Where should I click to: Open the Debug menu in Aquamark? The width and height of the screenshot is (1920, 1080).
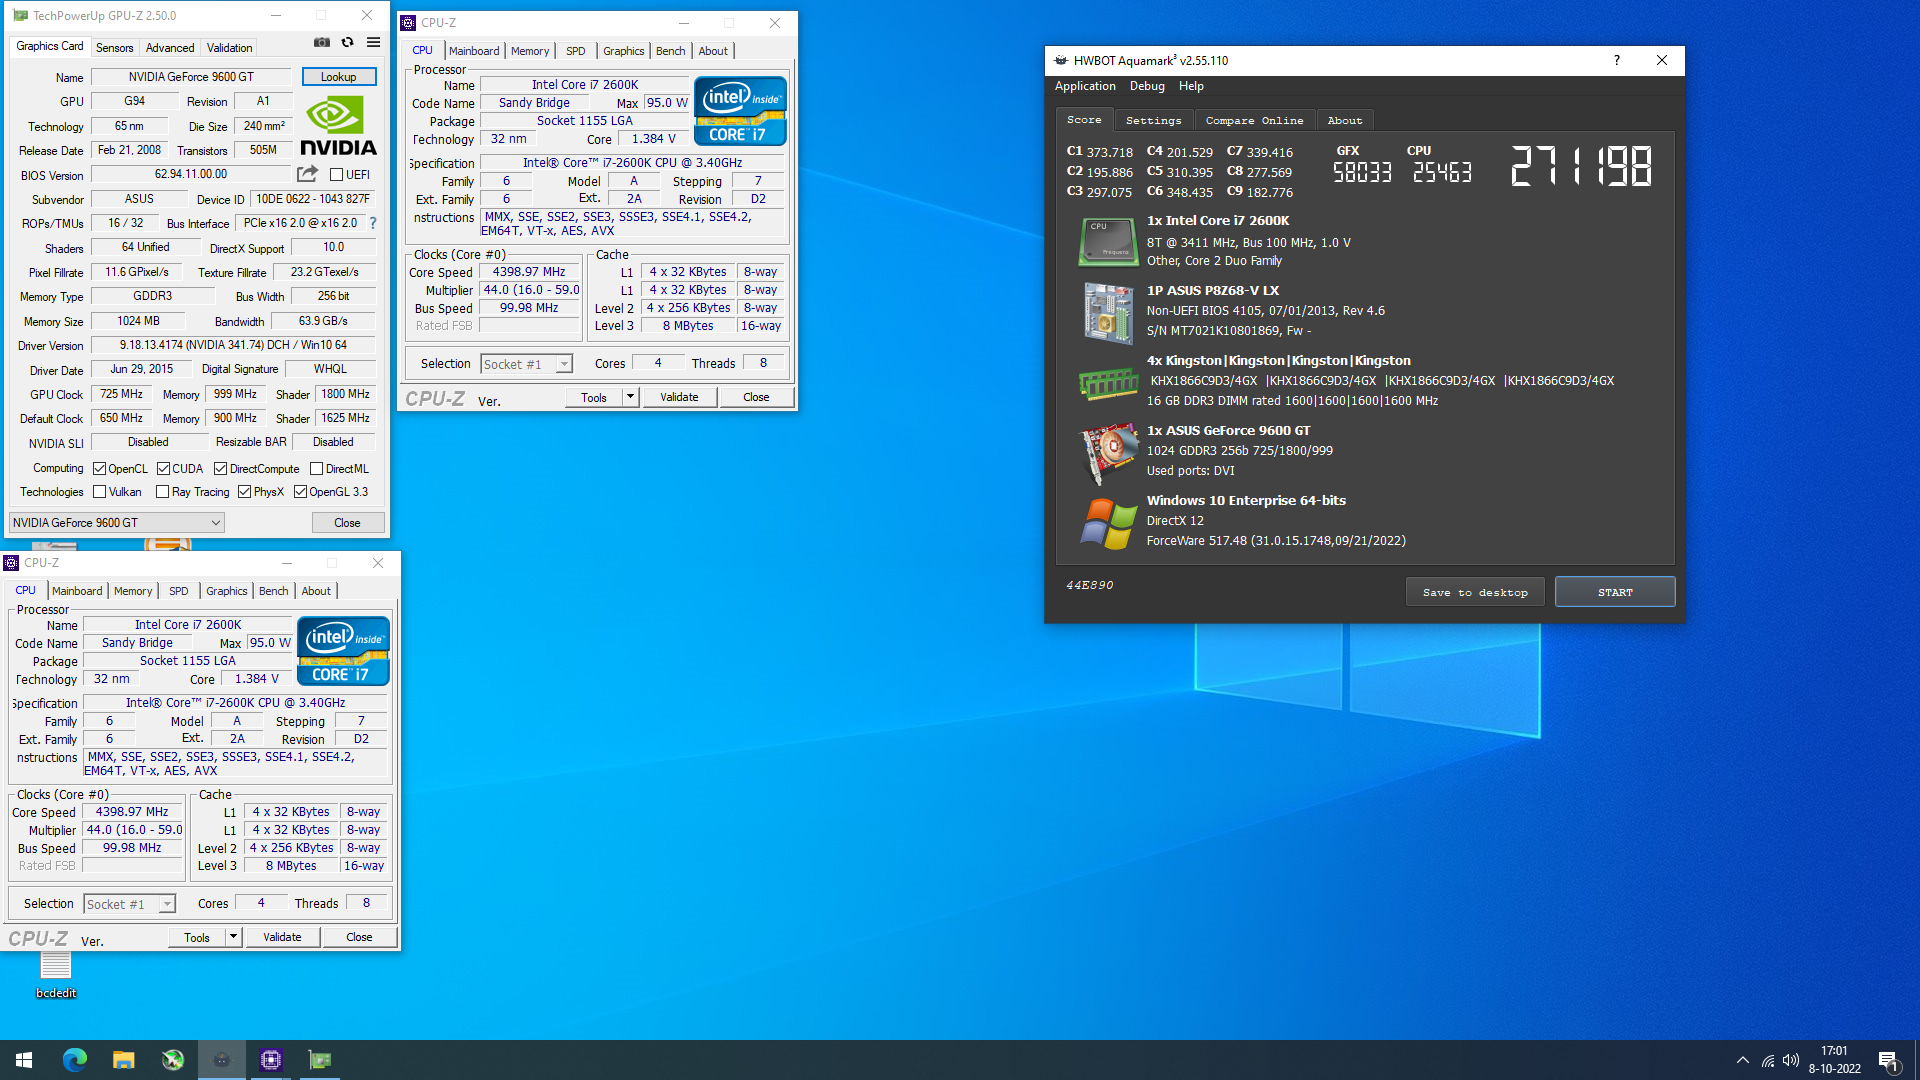point(1147,86)
